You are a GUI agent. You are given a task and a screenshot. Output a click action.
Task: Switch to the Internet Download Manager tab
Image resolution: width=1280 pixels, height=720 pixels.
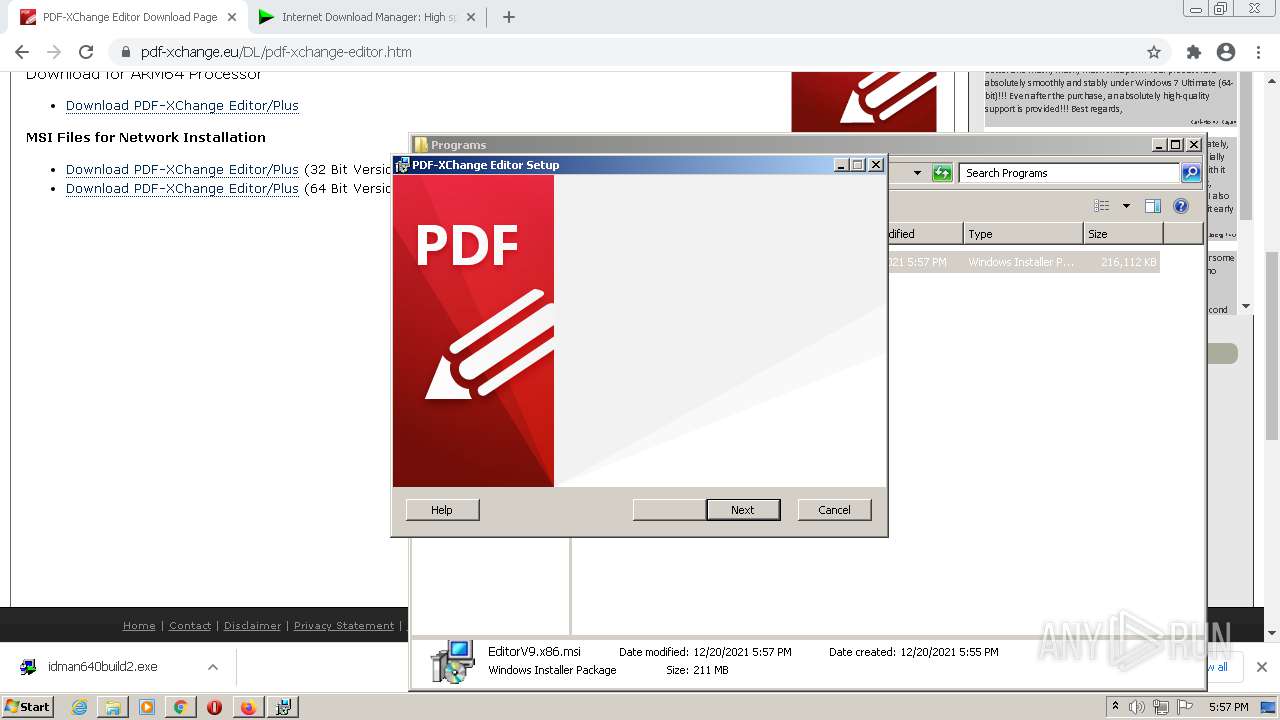(x=368, y=17)
